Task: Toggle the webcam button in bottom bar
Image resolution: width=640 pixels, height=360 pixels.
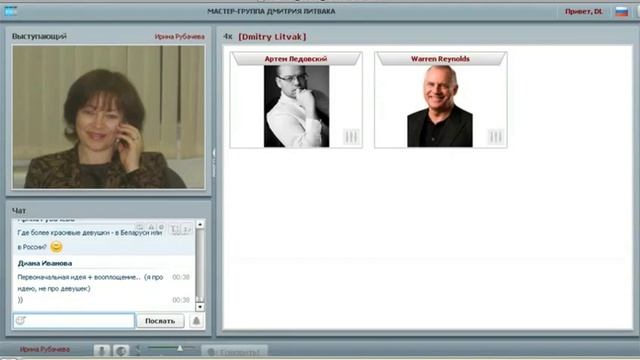Action: [x=121, y=351]
